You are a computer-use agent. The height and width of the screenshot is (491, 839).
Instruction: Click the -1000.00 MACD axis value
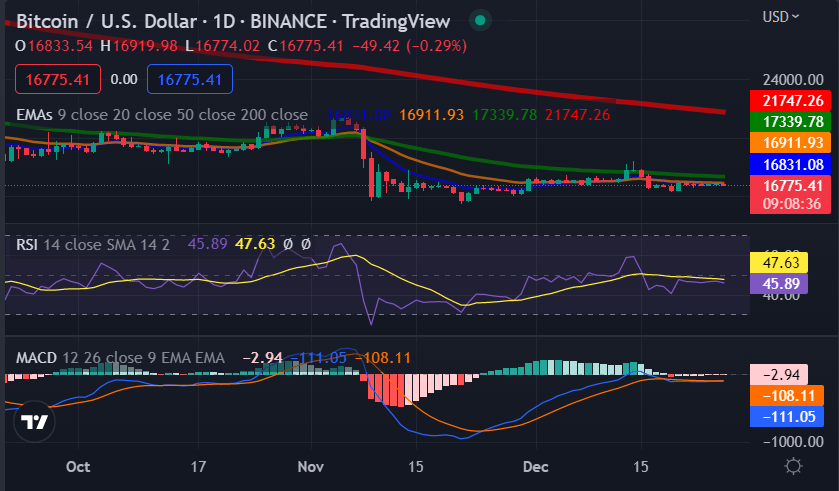(793, 442)
